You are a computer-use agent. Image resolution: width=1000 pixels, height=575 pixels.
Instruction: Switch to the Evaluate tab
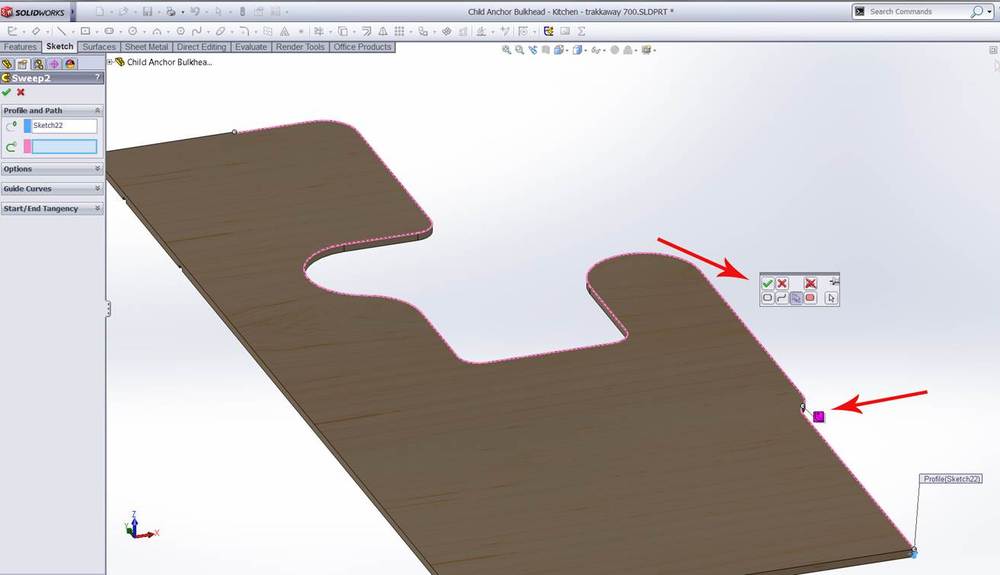(251, 47)
